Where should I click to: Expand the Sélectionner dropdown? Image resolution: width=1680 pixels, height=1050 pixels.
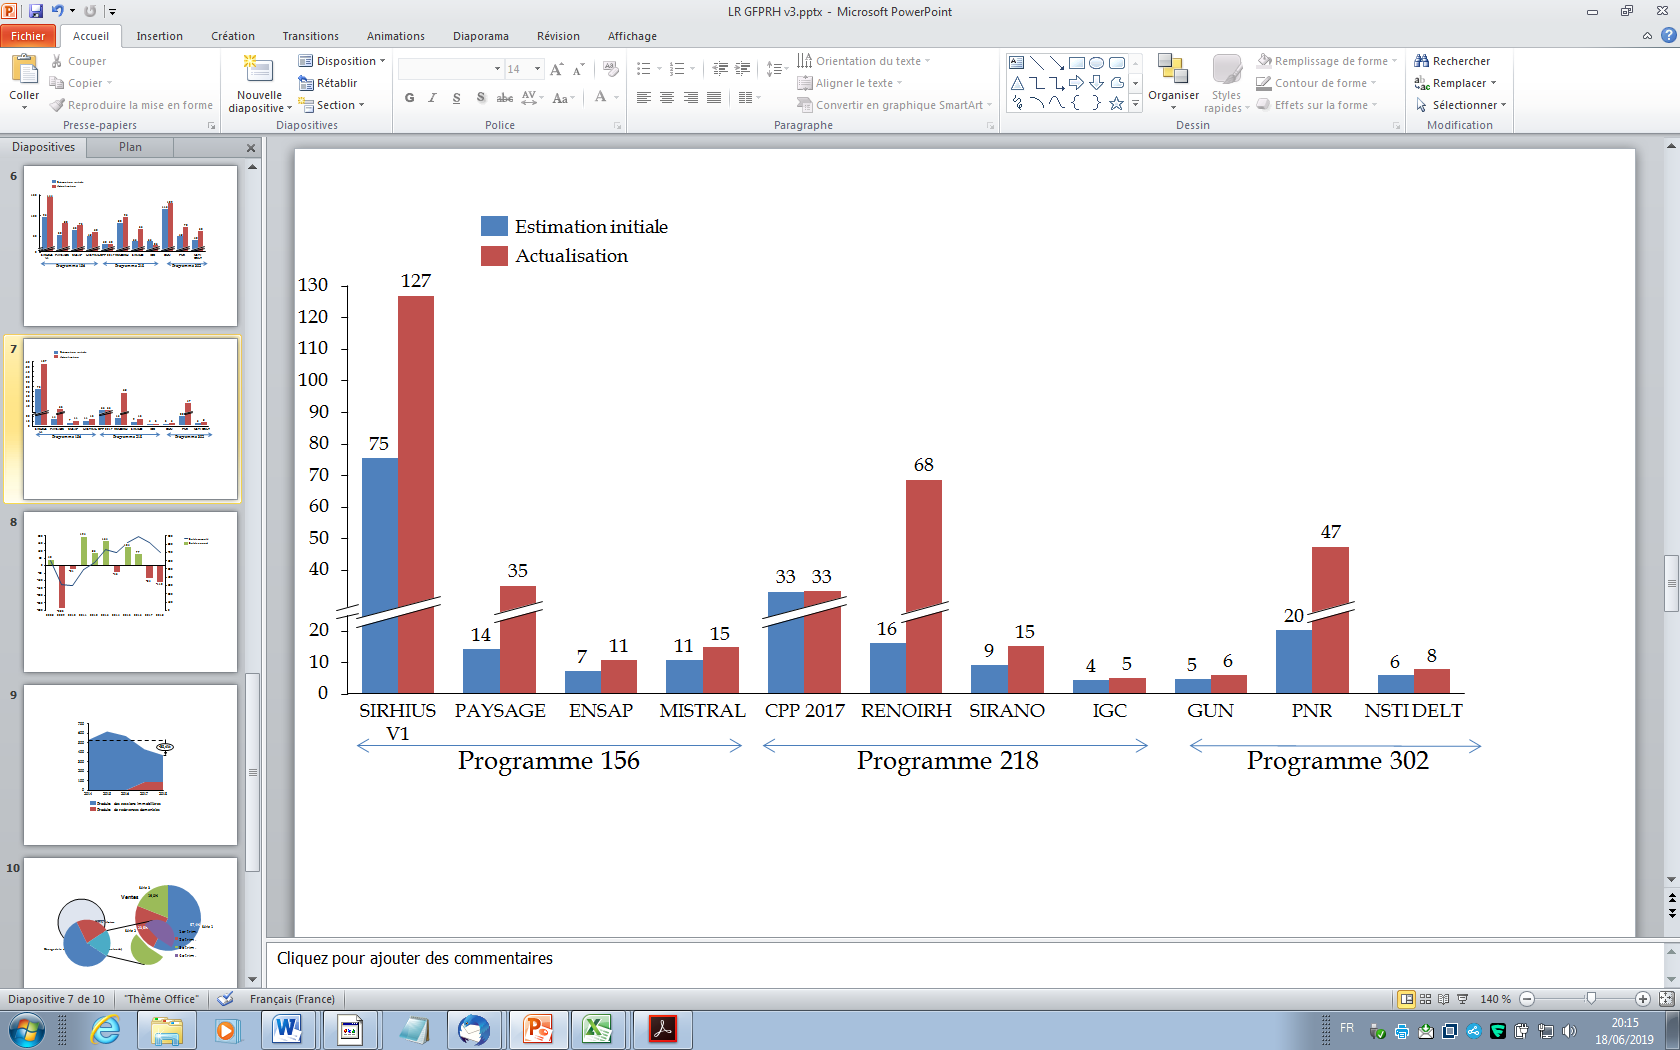(1467, 105)
